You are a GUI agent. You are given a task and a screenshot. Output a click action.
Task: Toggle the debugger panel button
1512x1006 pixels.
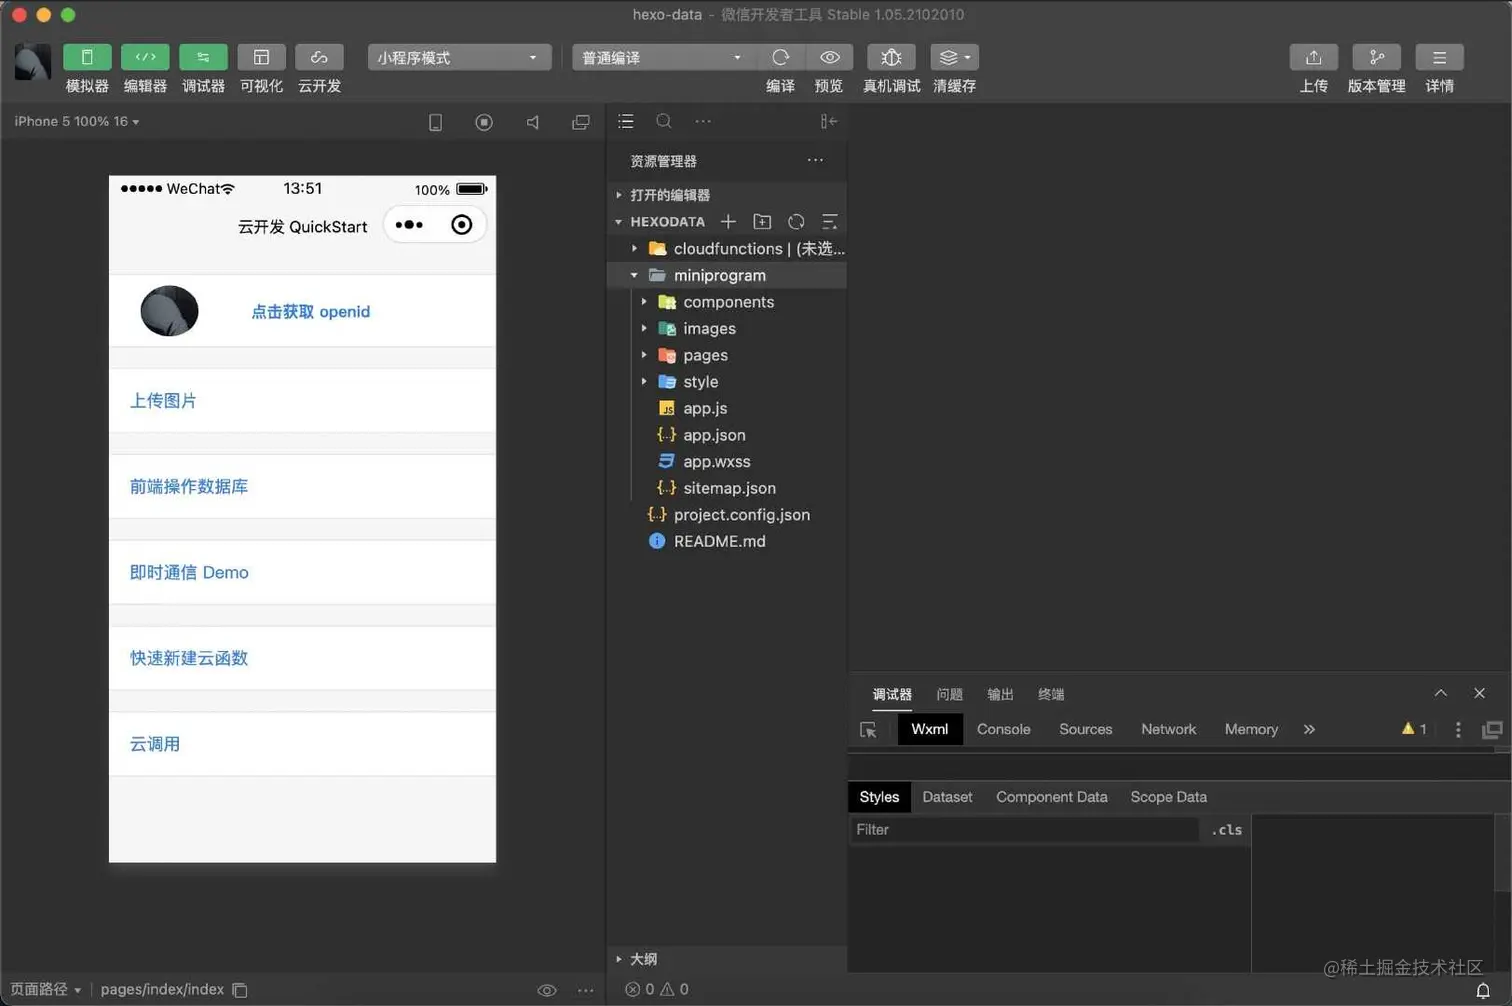point(203,58)
